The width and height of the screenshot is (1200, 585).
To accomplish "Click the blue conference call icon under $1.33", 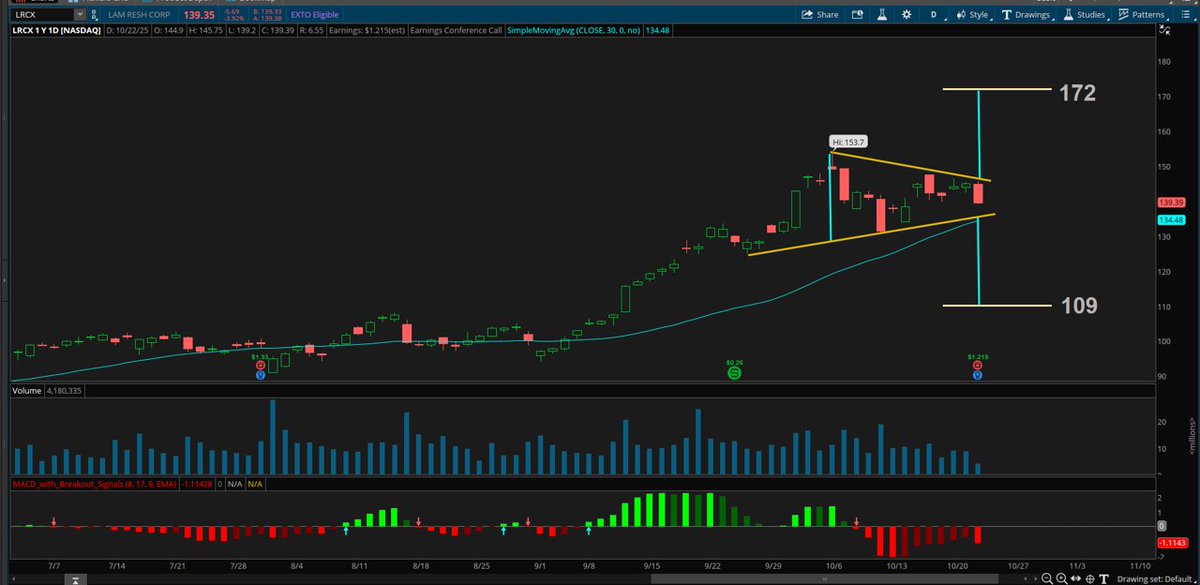I will coord(260,376).
